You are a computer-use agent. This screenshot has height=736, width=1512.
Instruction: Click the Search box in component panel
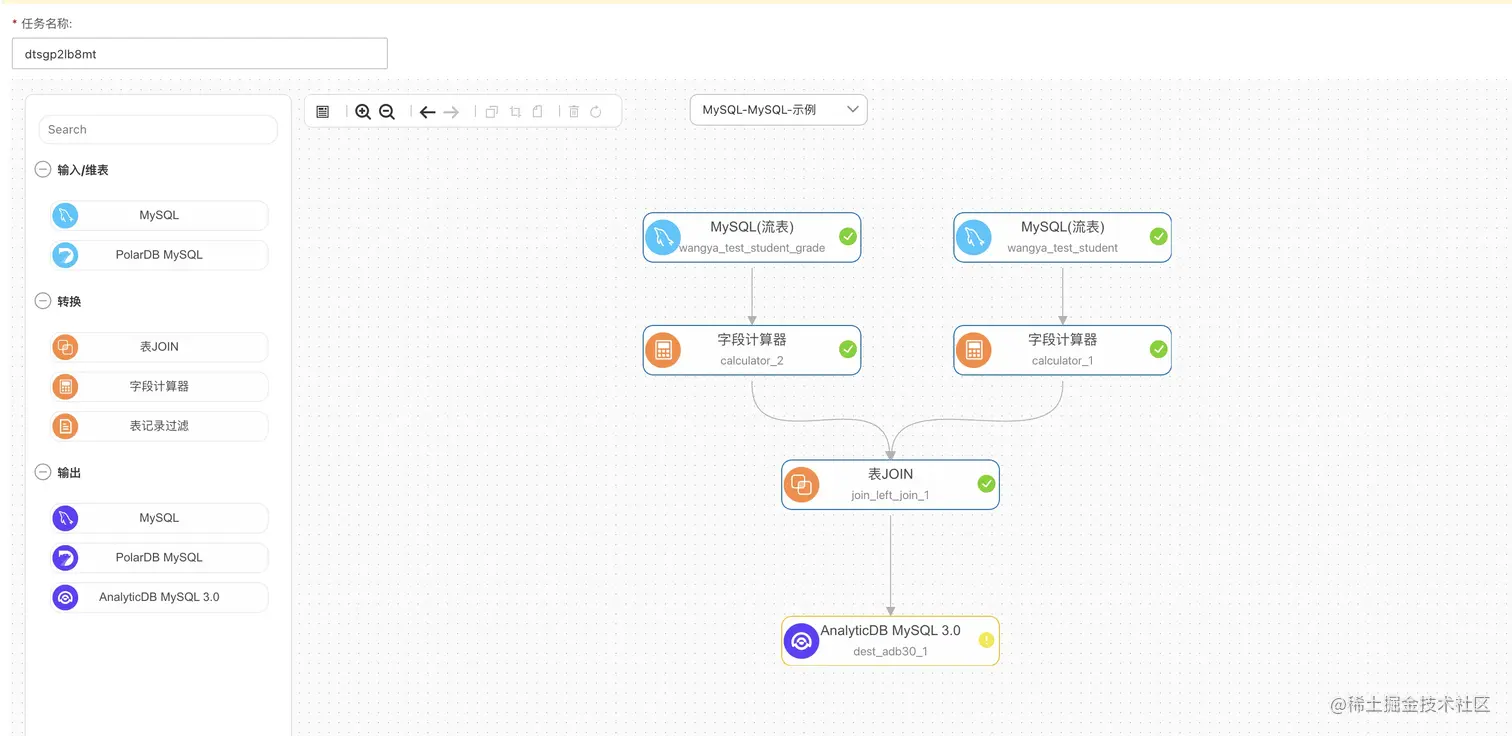(158, 129)
